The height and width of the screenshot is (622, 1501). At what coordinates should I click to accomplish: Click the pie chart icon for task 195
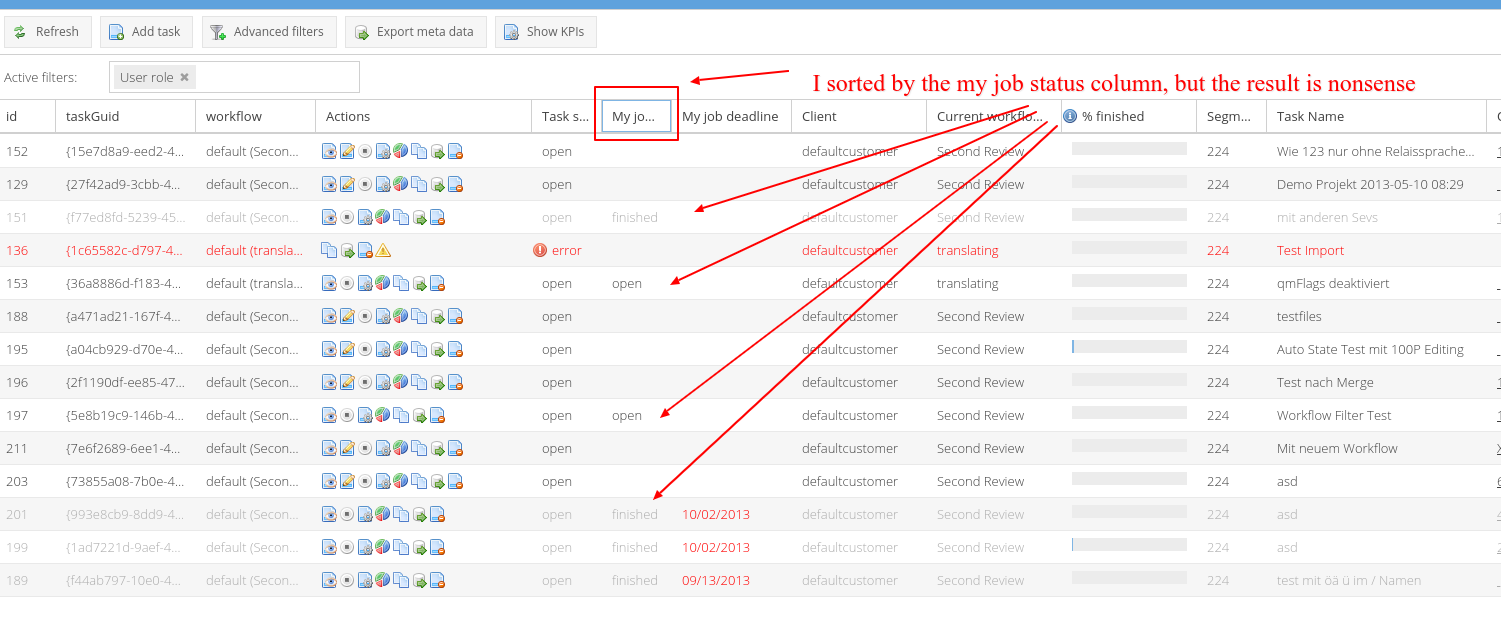400,350
